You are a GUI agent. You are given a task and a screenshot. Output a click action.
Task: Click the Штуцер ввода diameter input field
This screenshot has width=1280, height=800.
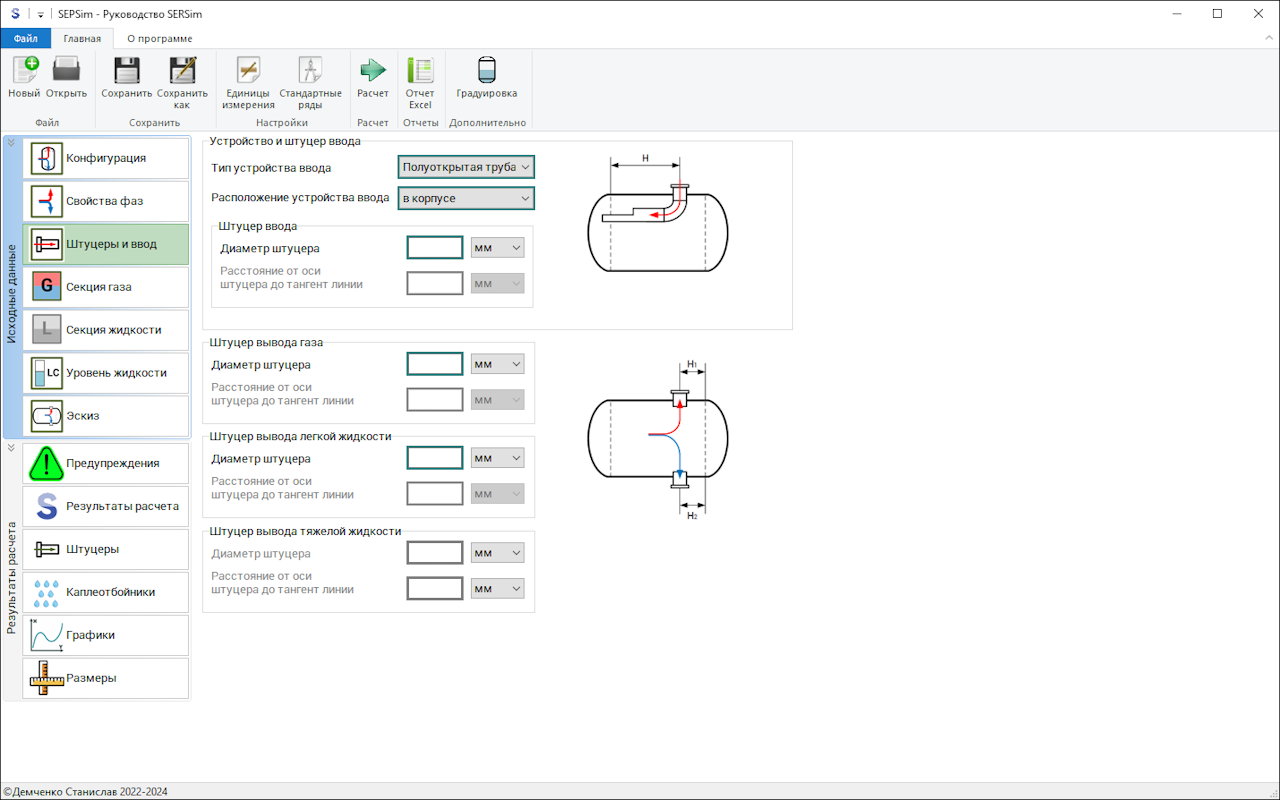[x=435, y=248]
